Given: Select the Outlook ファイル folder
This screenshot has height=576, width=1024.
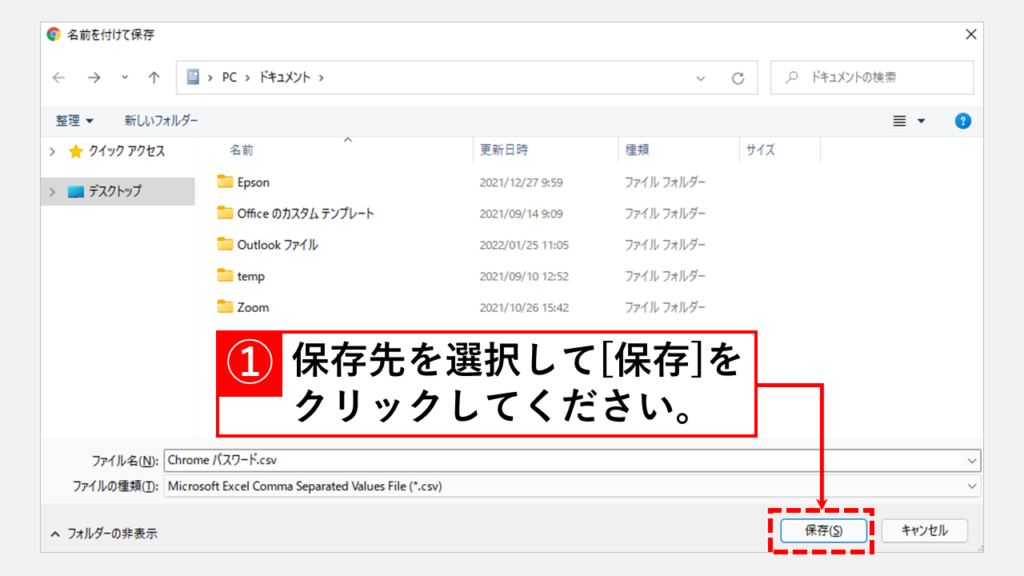Looking at the screenshot, I should [277, 245].
